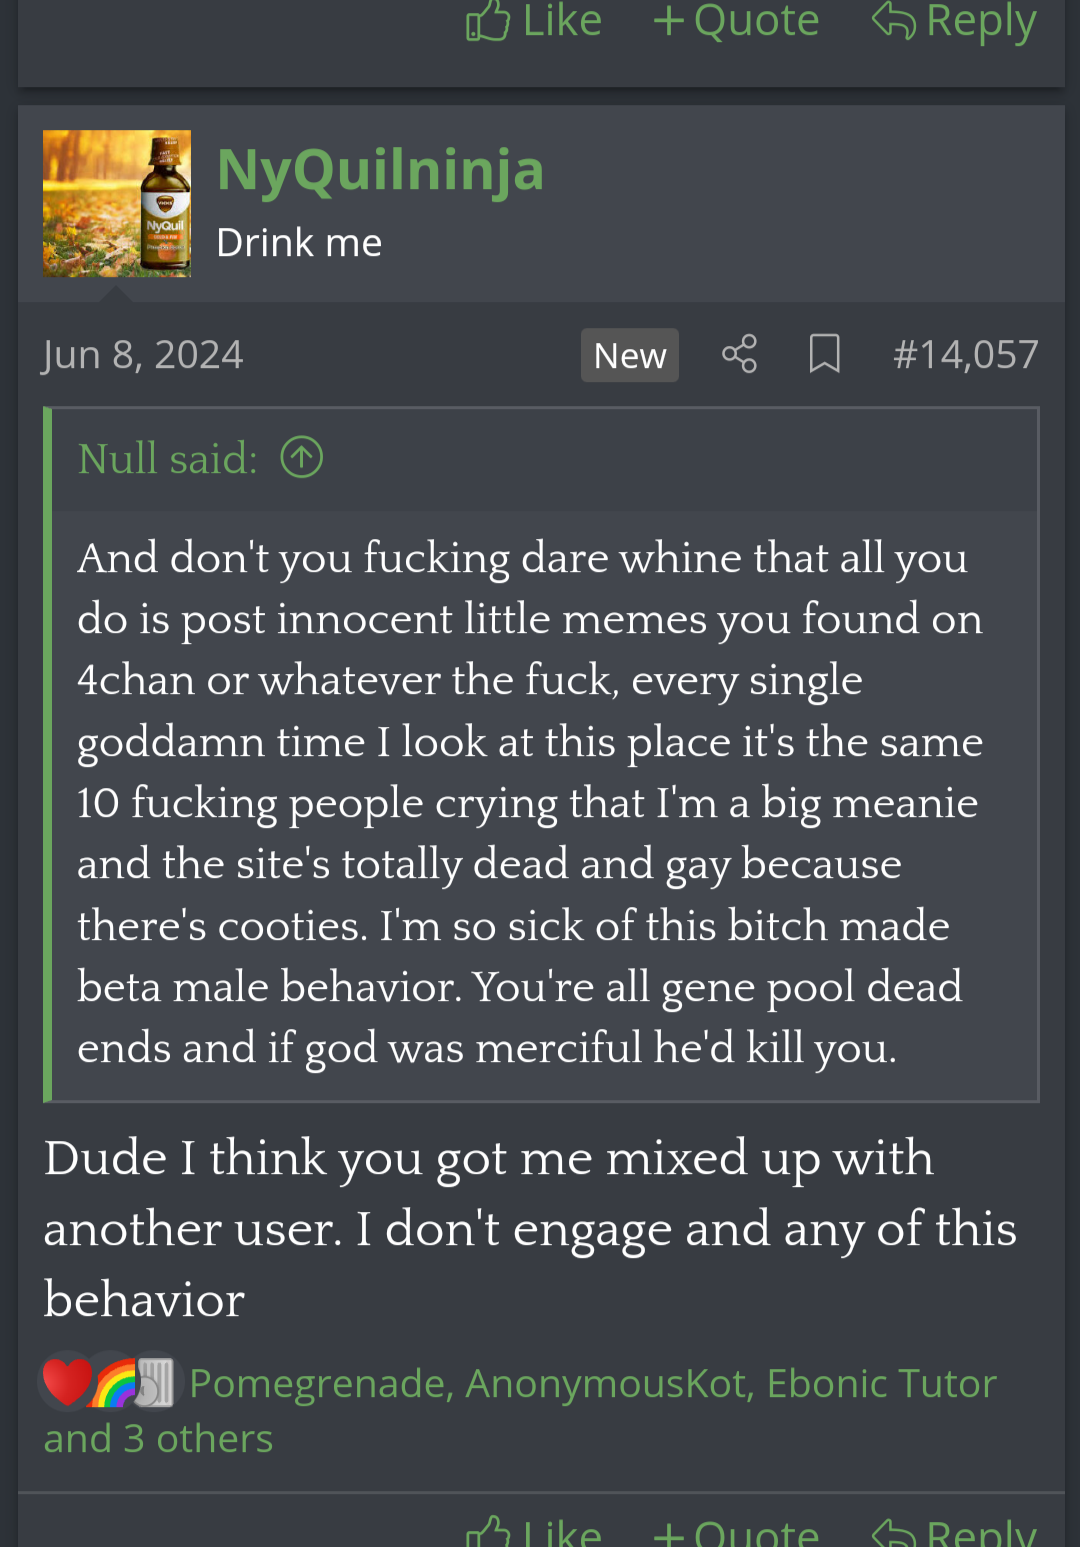Reply to the previous post at top
1080x1547 pixels.
[x=954, y=22]
